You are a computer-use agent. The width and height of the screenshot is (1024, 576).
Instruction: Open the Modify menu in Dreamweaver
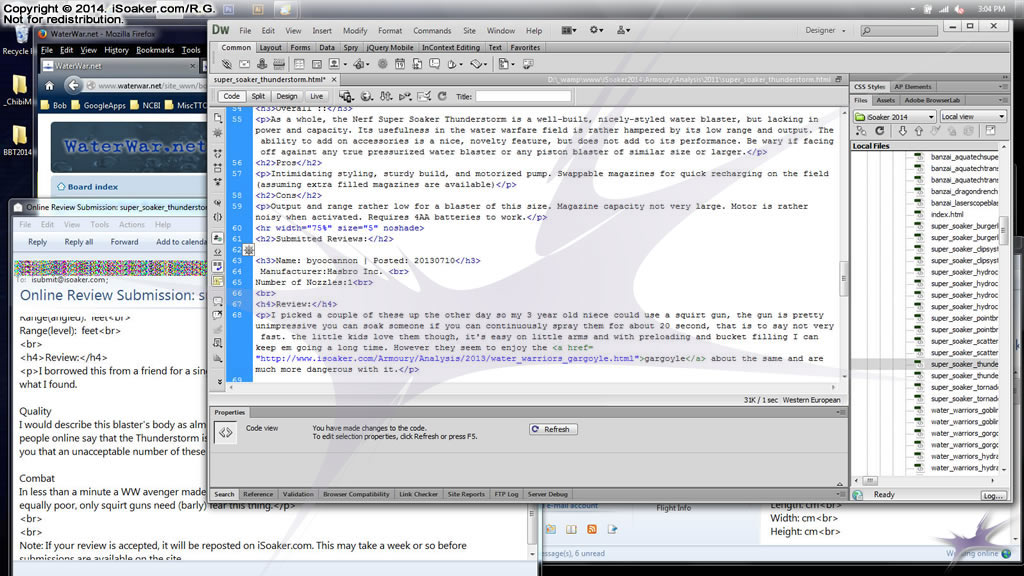(355, 31)
